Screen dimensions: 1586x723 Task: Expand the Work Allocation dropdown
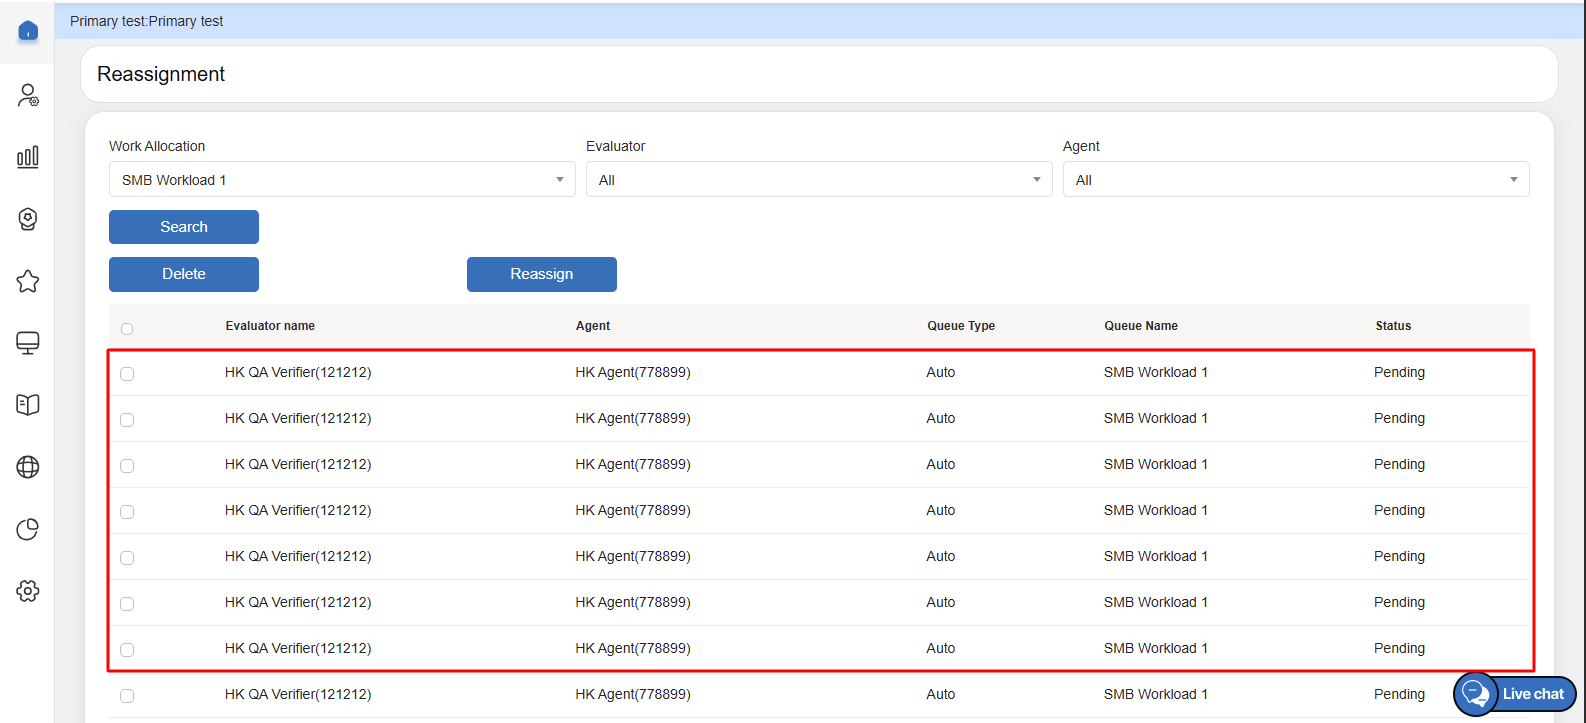[341, 180]
